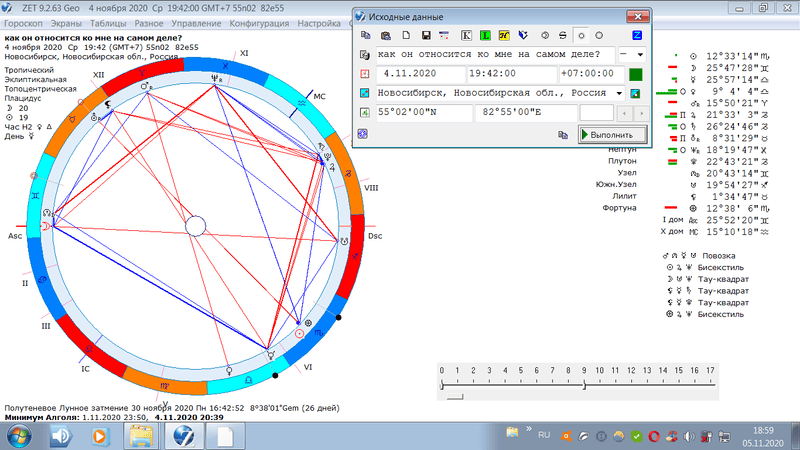Viewport: 800px width, 450px height.
Task: Click the new blank document icon
Action: click(406, 36)
